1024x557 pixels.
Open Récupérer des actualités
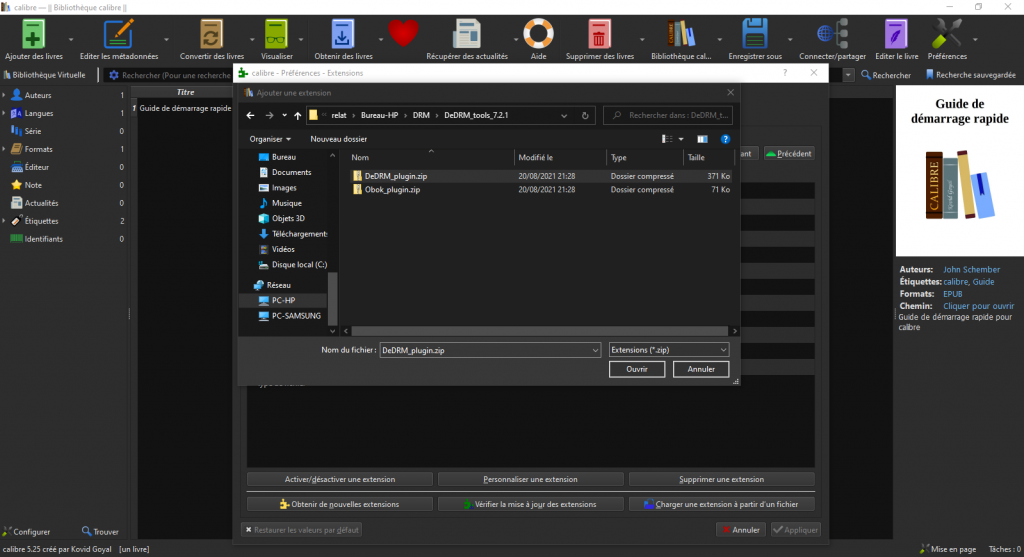(x=466, y=34)
